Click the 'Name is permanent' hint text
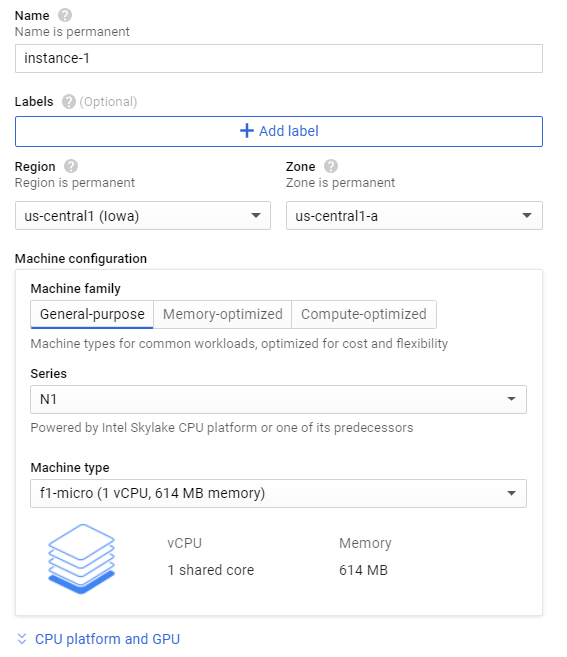This screenshot has height=657, width=567. pyautogui.click(x=72, y=32)
